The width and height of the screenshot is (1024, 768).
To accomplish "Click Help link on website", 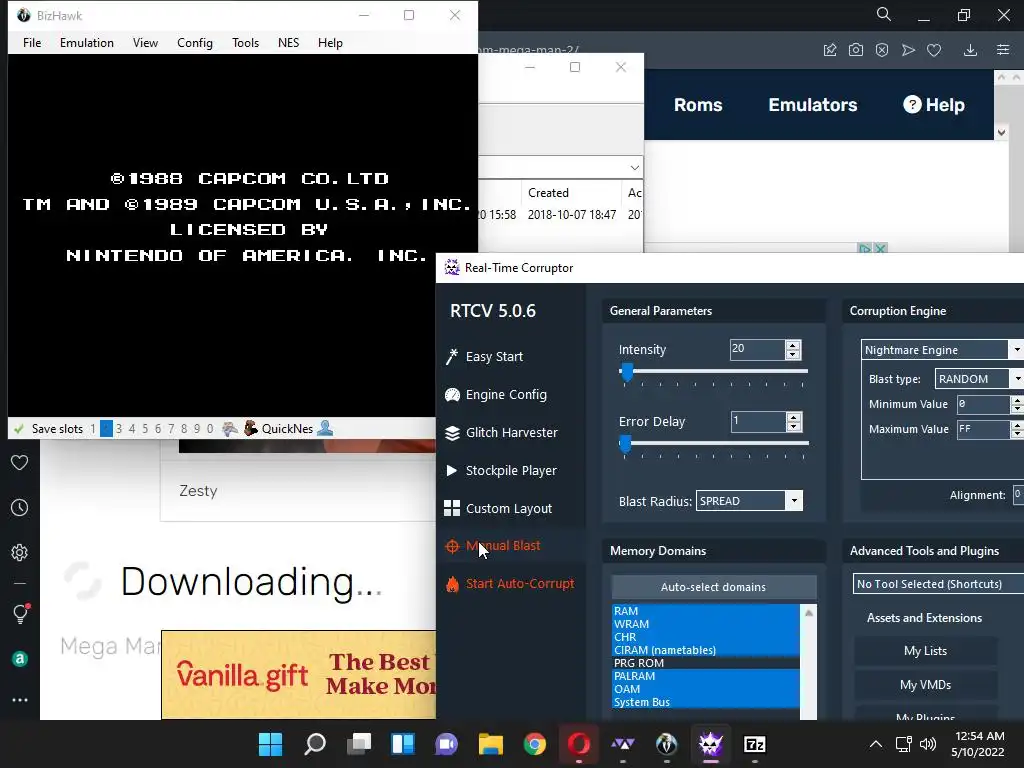I will (x=934, y=104).
